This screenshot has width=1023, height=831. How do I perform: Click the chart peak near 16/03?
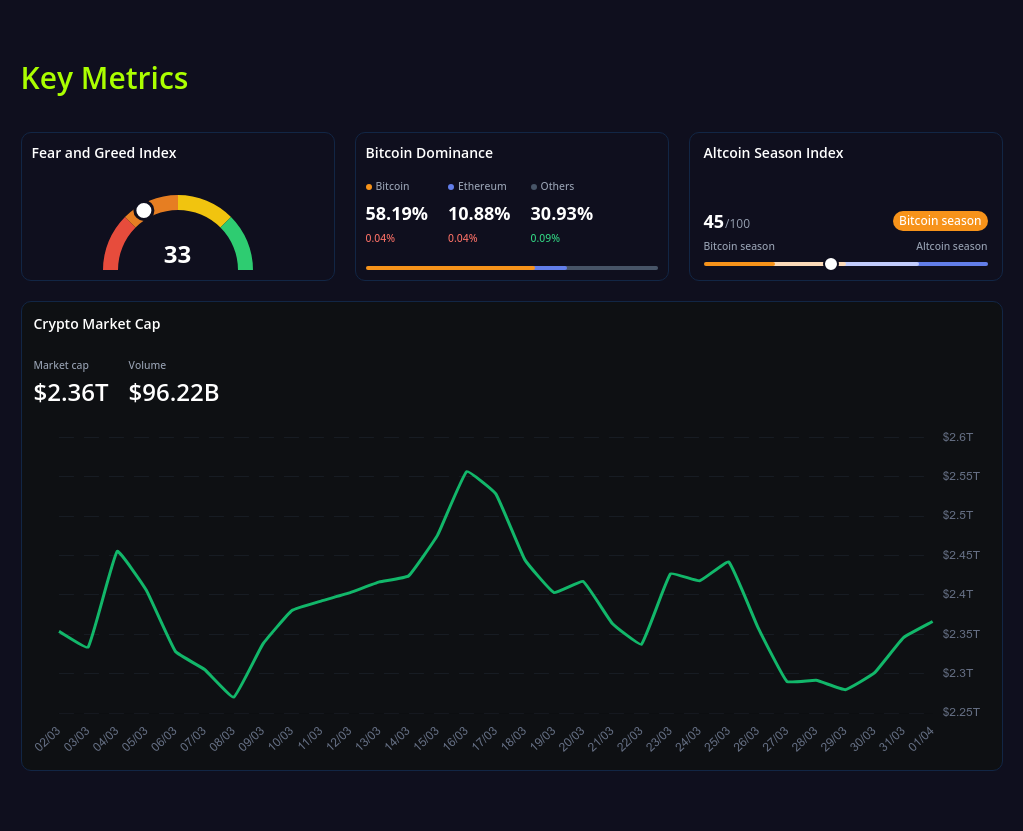[x=468, y=472]
